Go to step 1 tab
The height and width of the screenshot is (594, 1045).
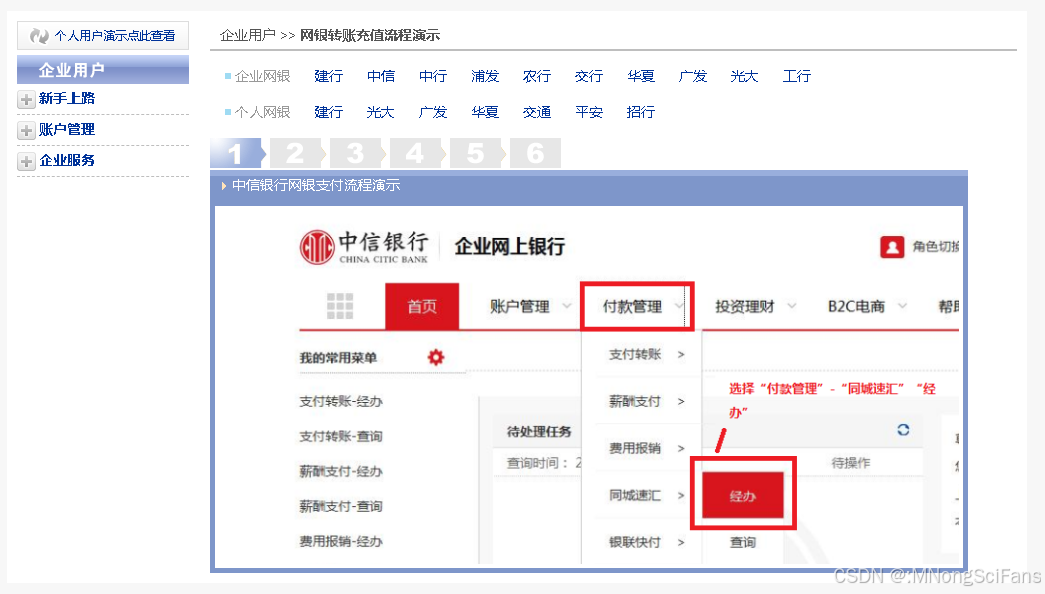click(236, 153)
